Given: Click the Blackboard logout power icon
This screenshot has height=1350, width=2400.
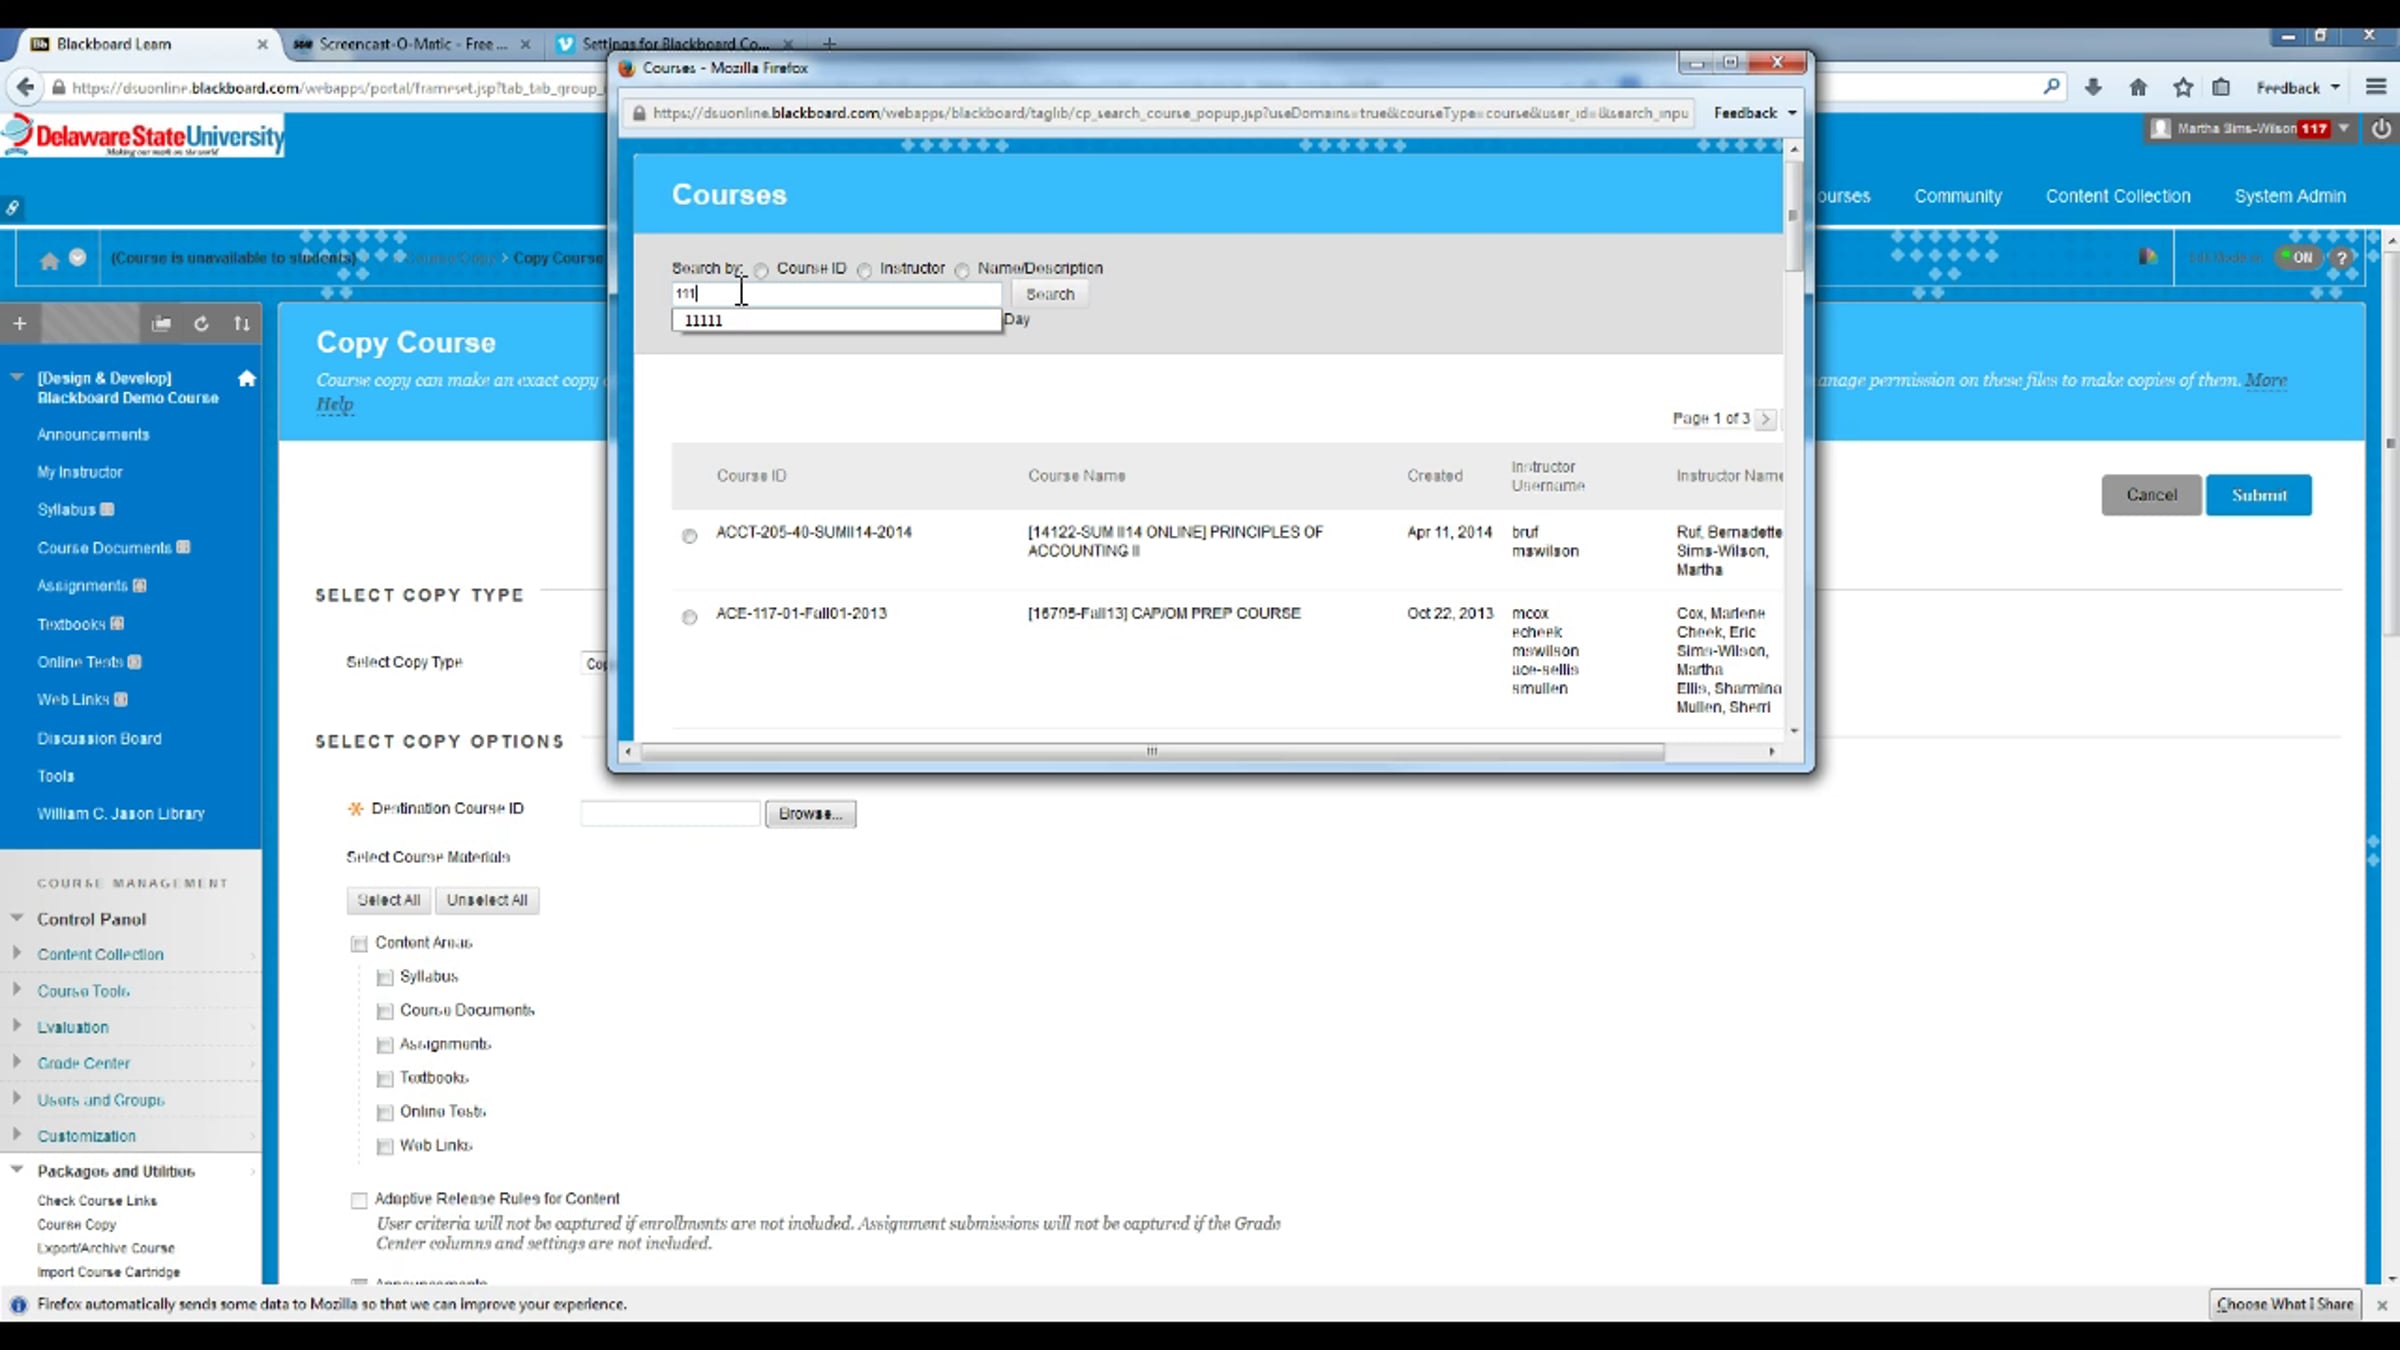Looking at the screenshot, I should click(x=2382, y=128).
